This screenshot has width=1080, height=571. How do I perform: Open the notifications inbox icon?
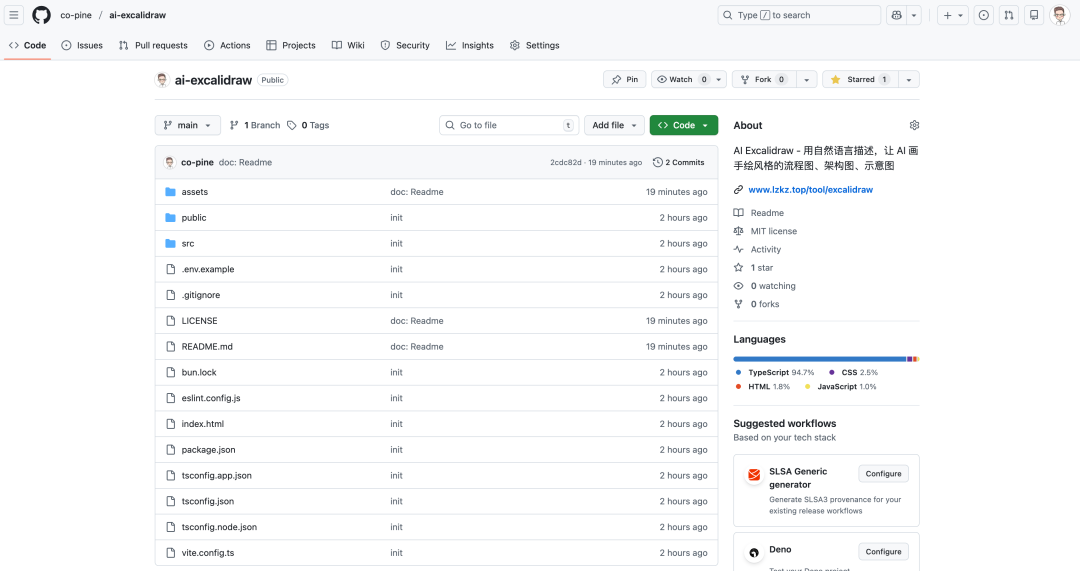1034,15
